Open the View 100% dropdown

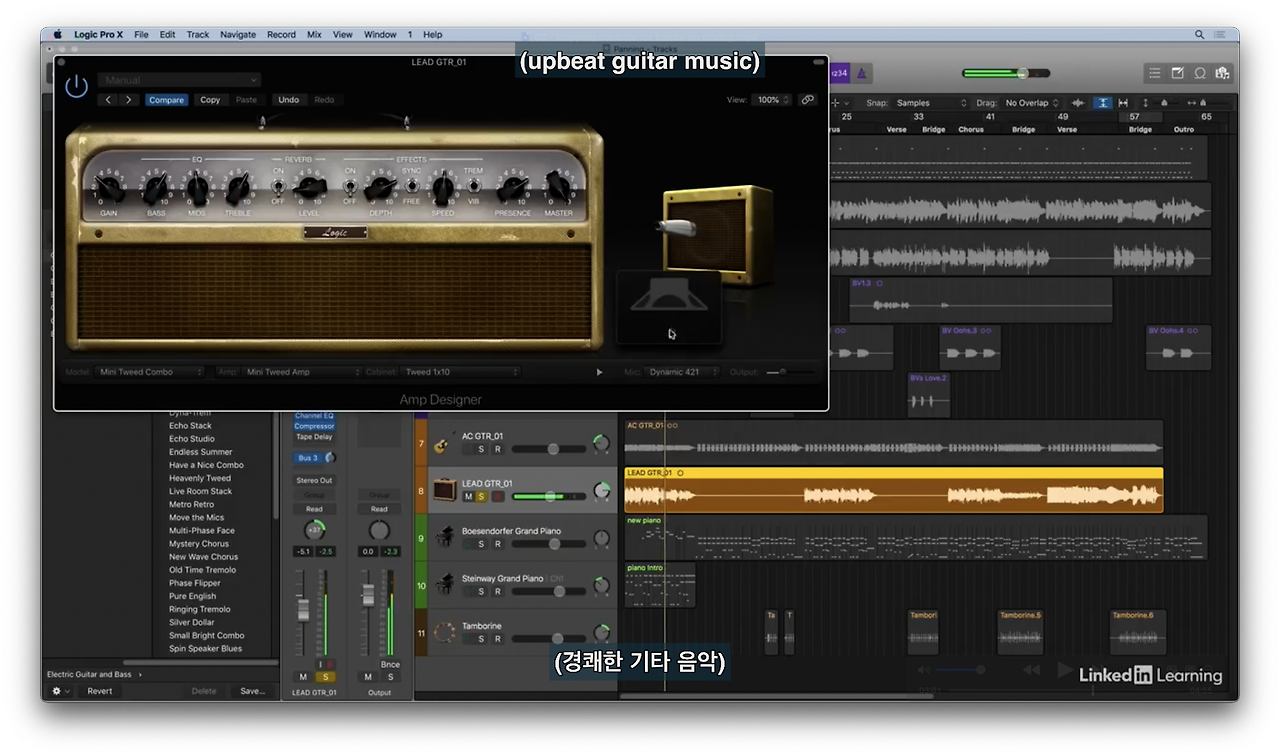pyautogui.click(x=773, y=100)
